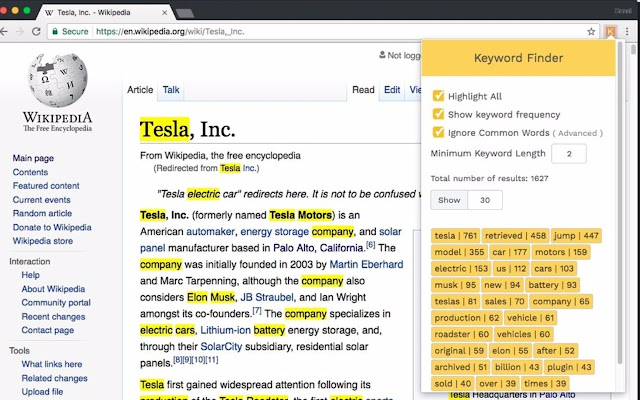640x400 pixels.
Task: Open the What links here tool
Action: [x=52, y=364]
